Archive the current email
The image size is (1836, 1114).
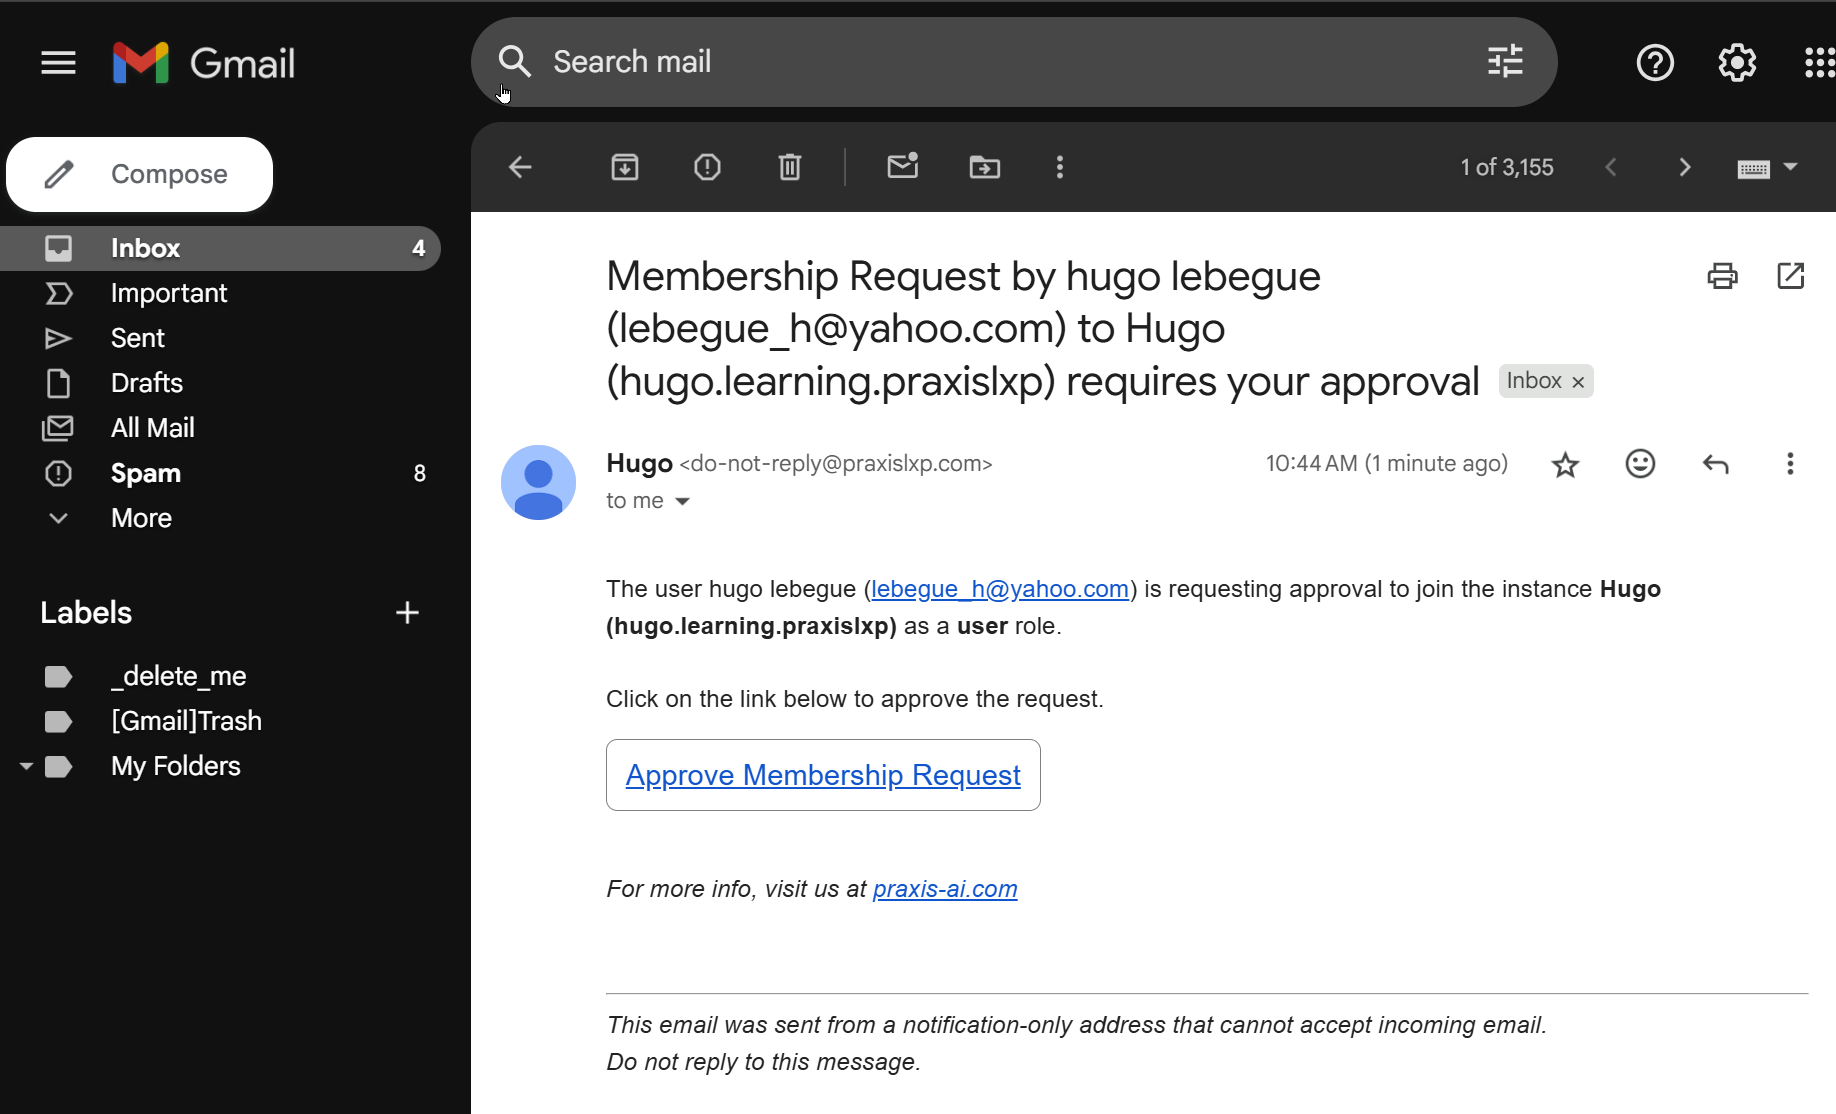624,167
